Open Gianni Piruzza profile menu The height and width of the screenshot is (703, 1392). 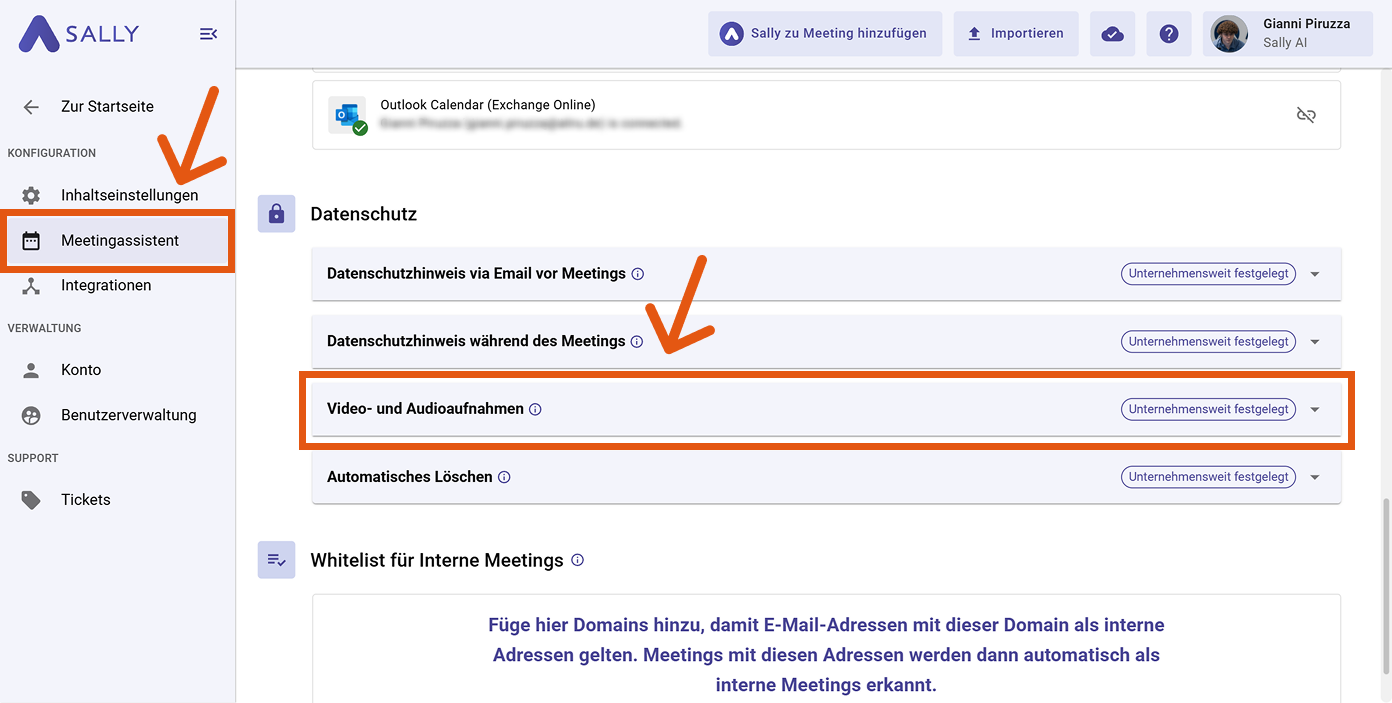(1288, 34)
